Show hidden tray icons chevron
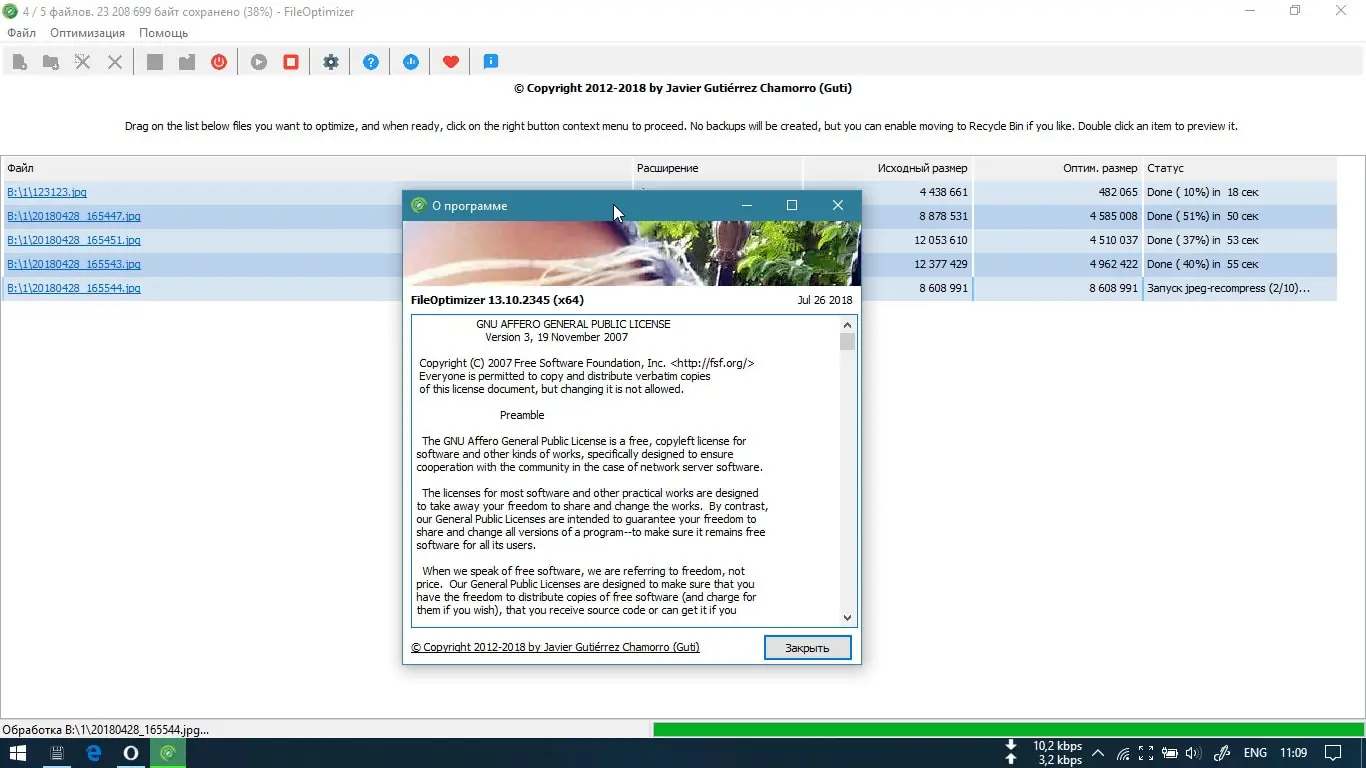 coord(1098,753)
